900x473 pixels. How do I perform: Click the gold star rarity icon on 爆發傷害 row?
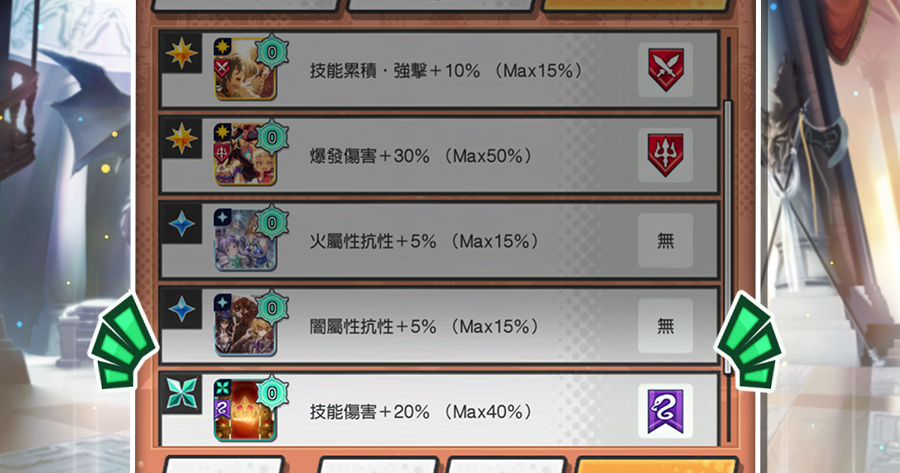click(181, 139)
